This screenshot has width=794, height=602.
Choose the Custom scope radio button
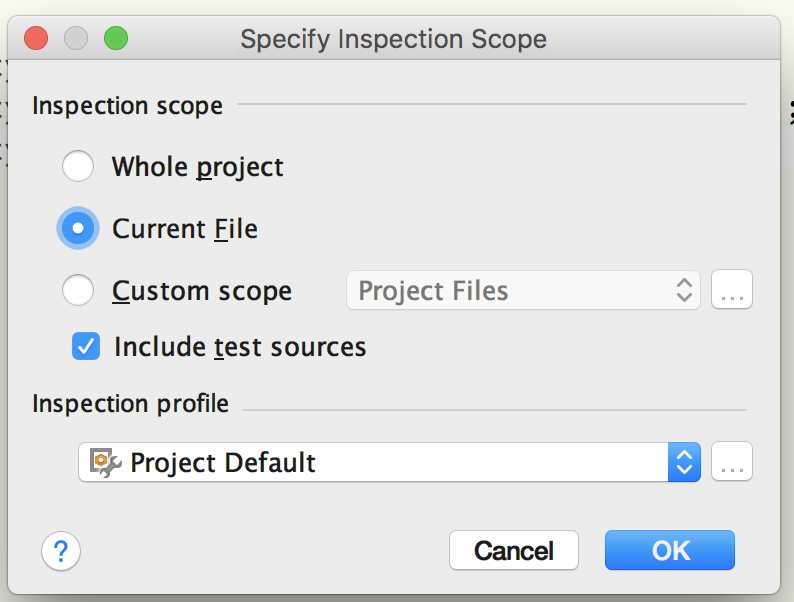pos(77,290)
